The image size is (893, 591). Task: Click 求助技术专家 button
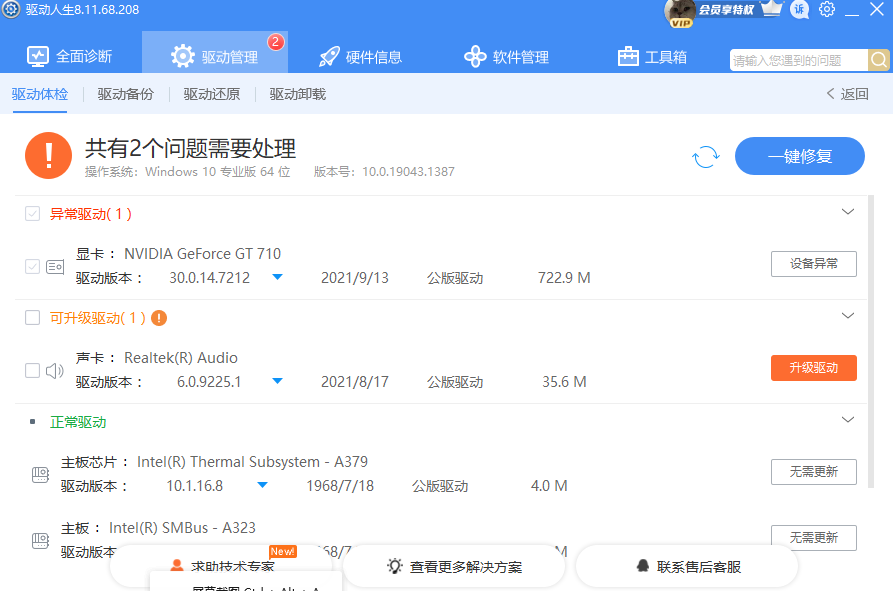point(221,566)
